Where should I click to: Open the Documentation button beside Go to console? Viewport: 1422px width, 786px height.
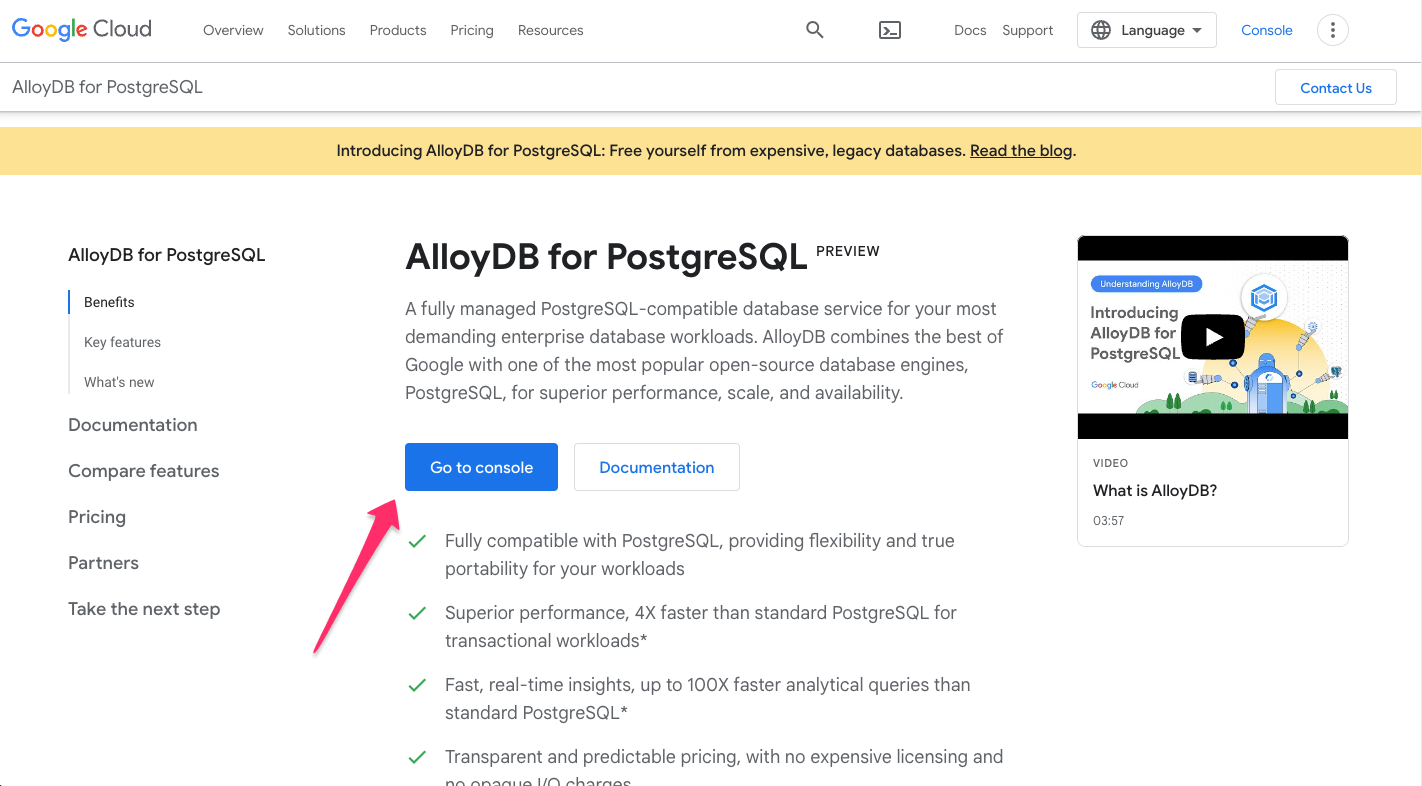(656, 467)
